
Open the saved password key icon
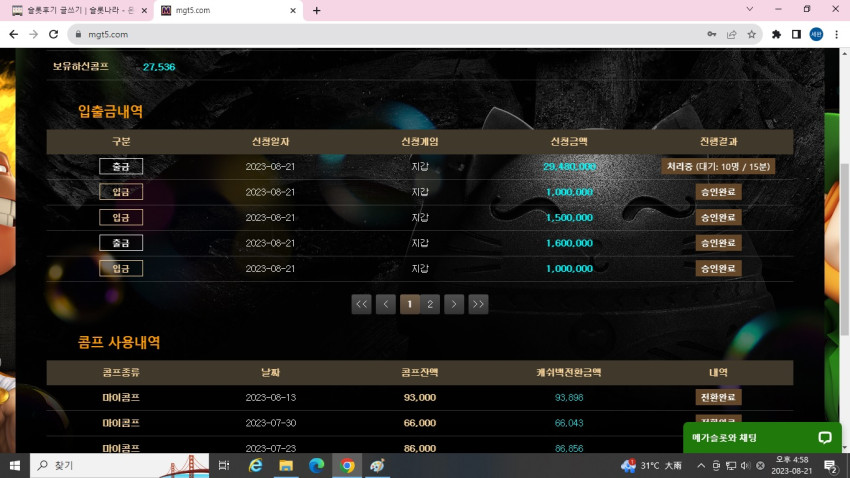pos(712,34)
